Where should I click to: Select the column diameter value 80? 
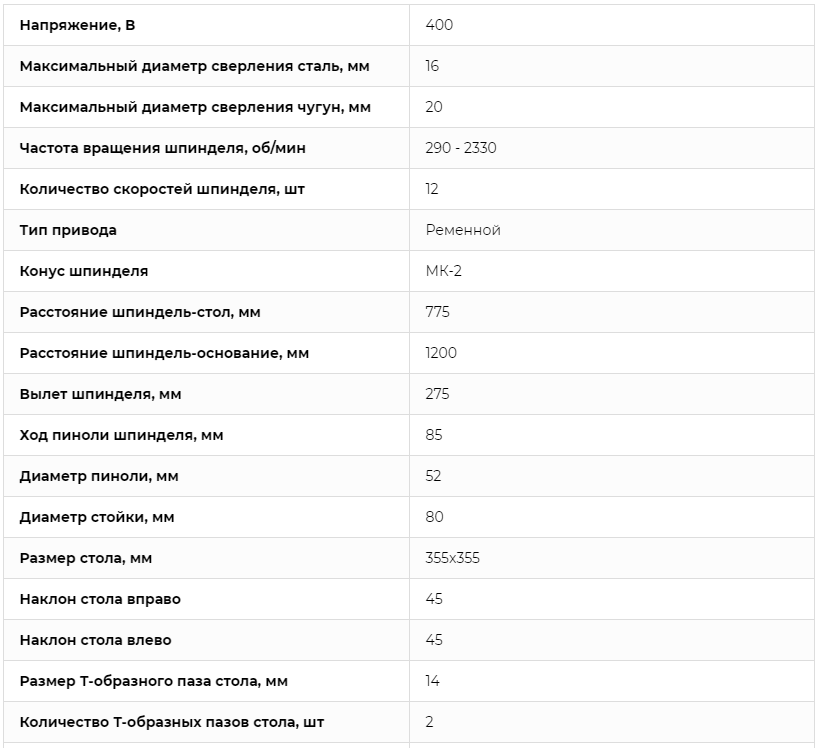point(435,517)
